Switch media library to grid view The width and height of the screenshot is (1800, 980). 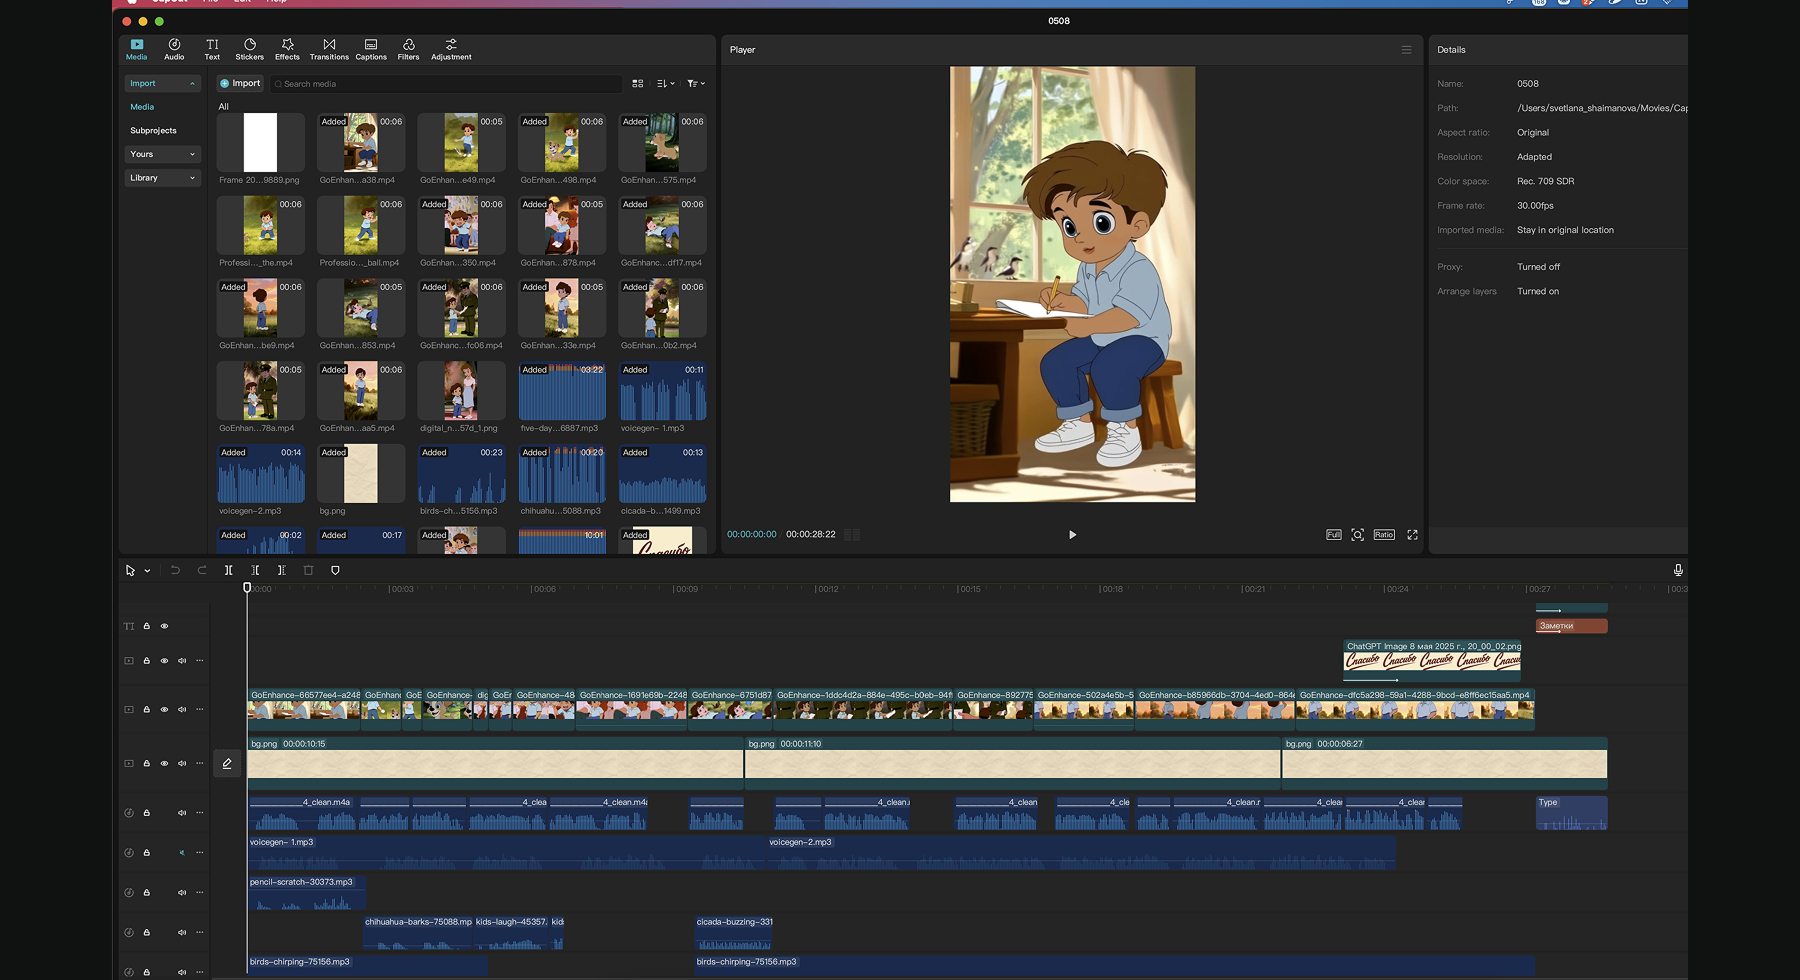pos(638,84)
